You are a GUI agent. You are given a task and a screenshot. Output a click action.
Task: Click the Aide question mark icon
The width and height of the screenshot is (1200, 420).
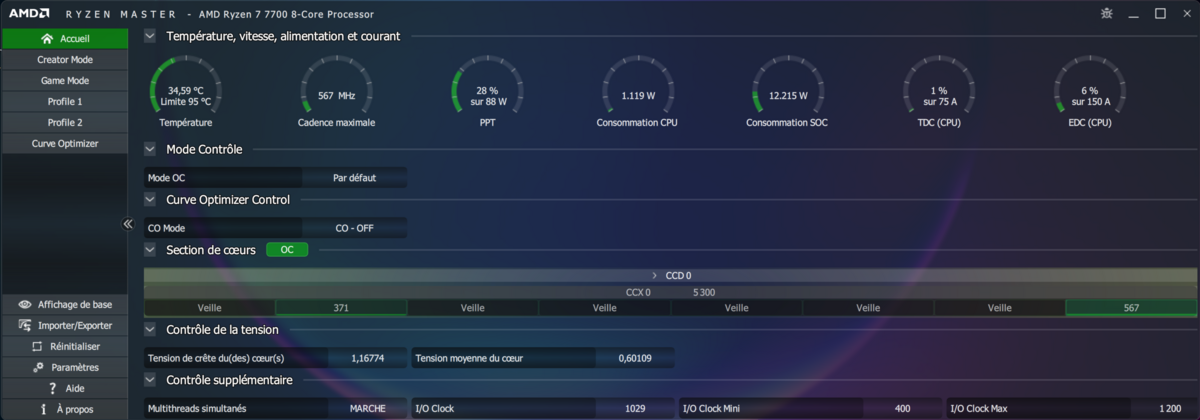[x=51, y=388]
